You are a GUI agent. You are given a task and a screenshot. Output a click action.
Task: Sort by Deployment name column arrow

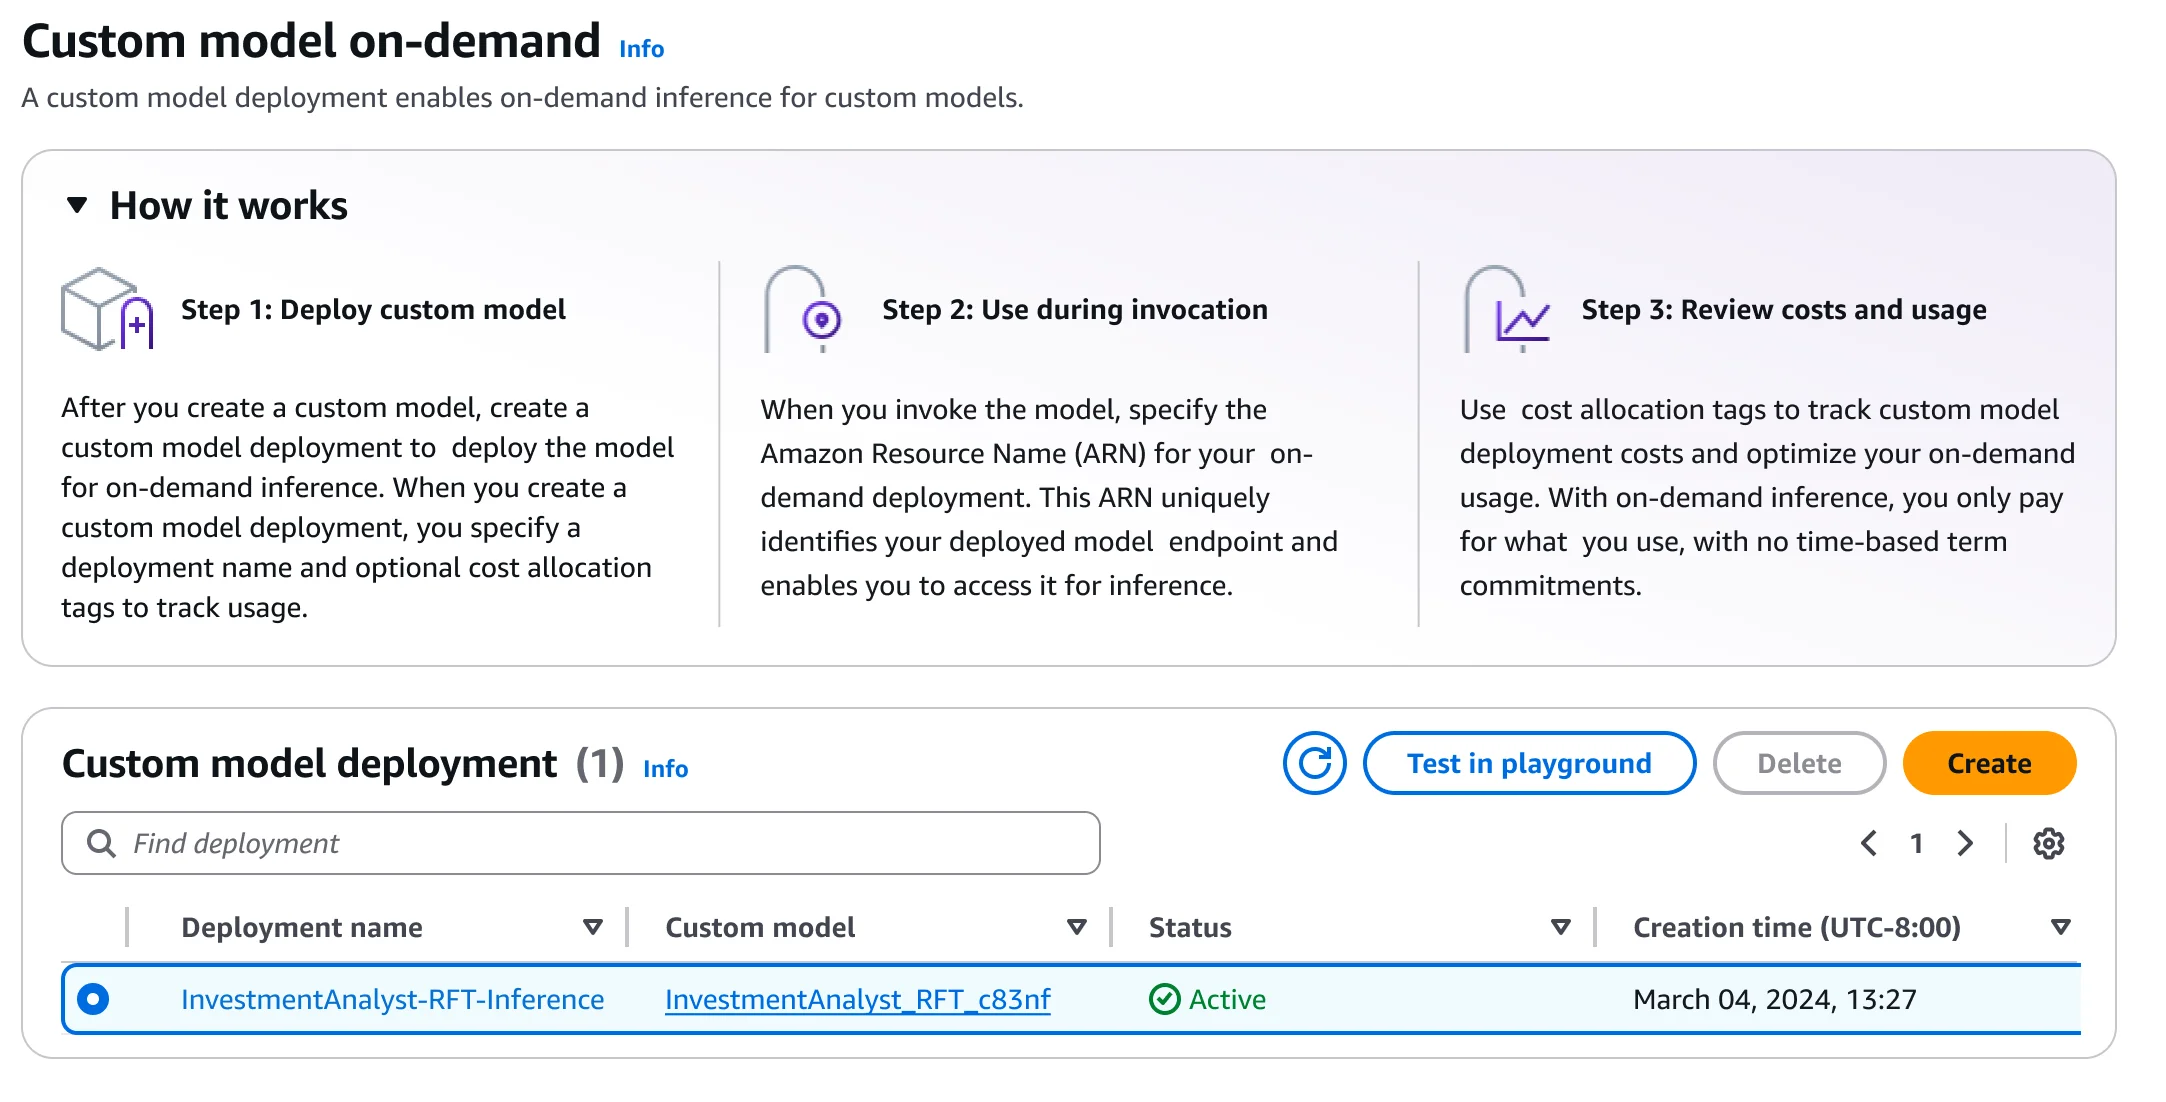(x=592, y=928)
